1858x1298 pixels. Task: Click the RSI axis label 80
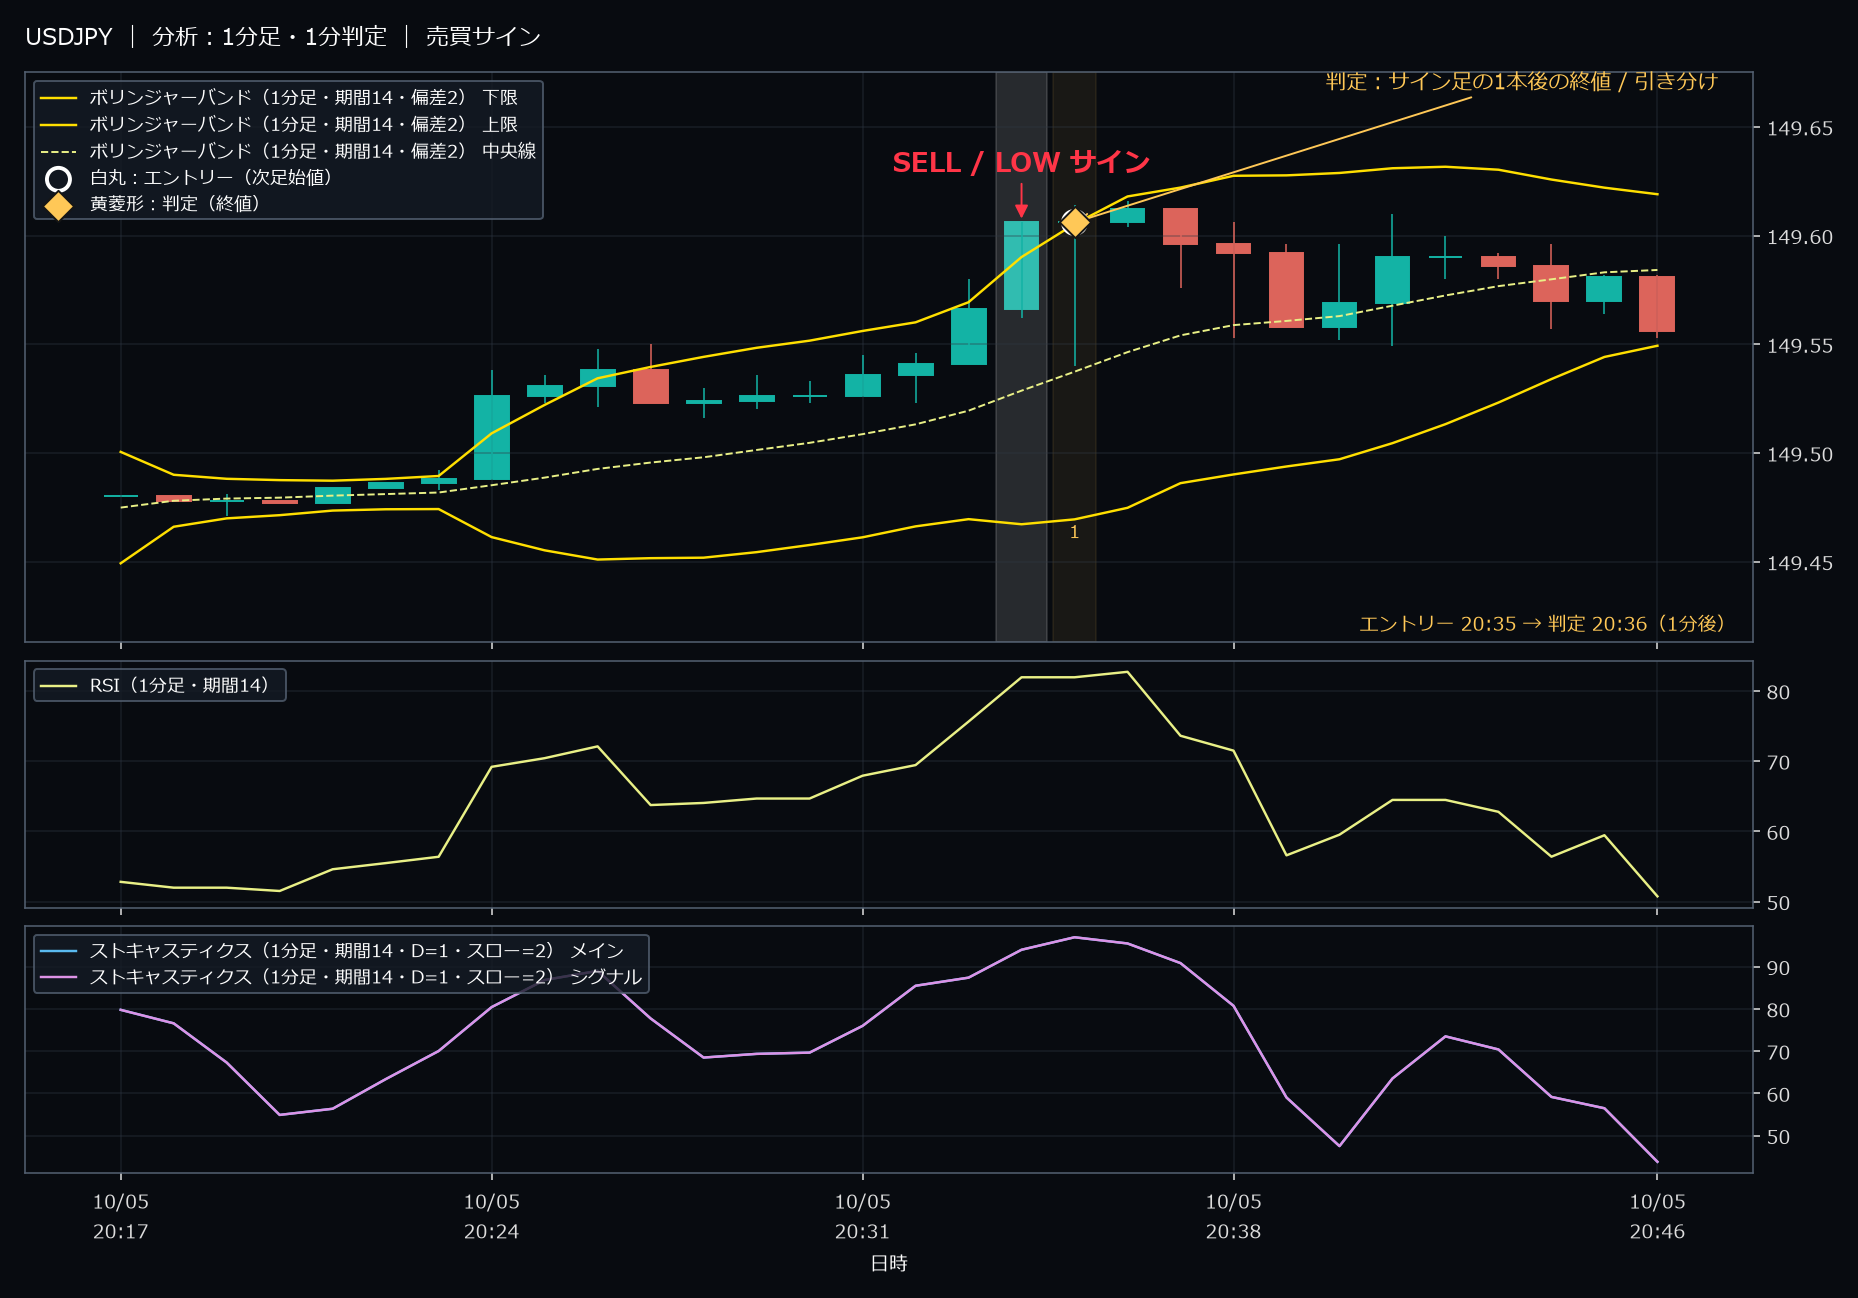[1778, 692]
